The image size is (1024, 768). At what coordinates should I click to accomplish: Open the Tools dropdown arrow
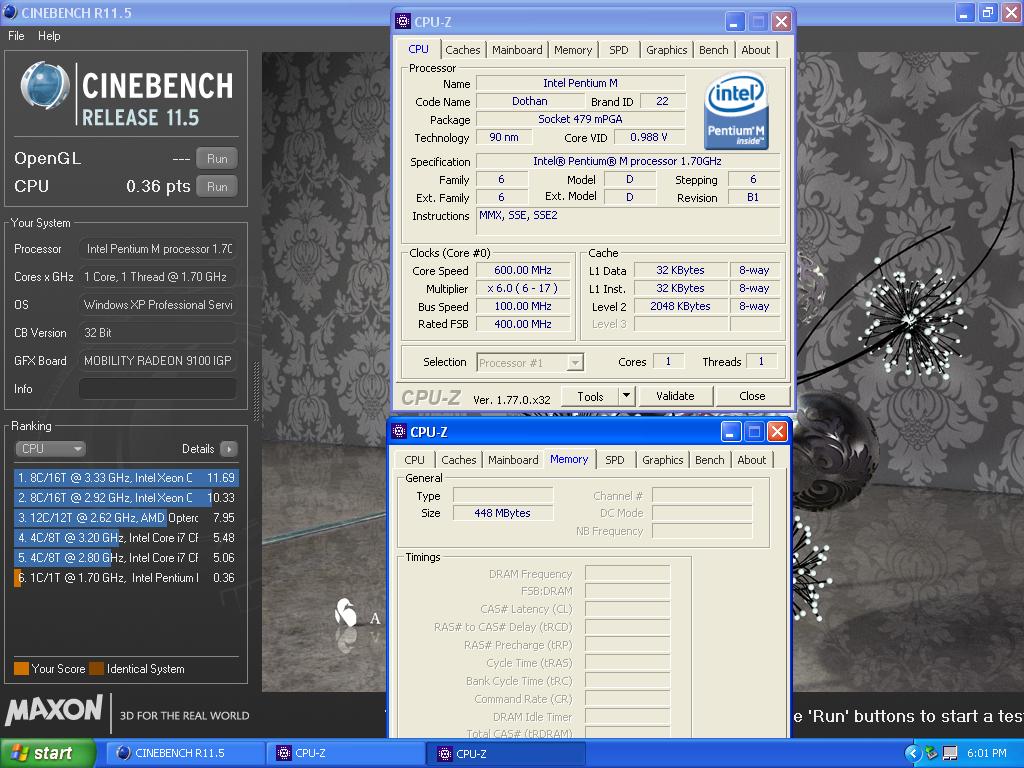click(x=626, y=396)
